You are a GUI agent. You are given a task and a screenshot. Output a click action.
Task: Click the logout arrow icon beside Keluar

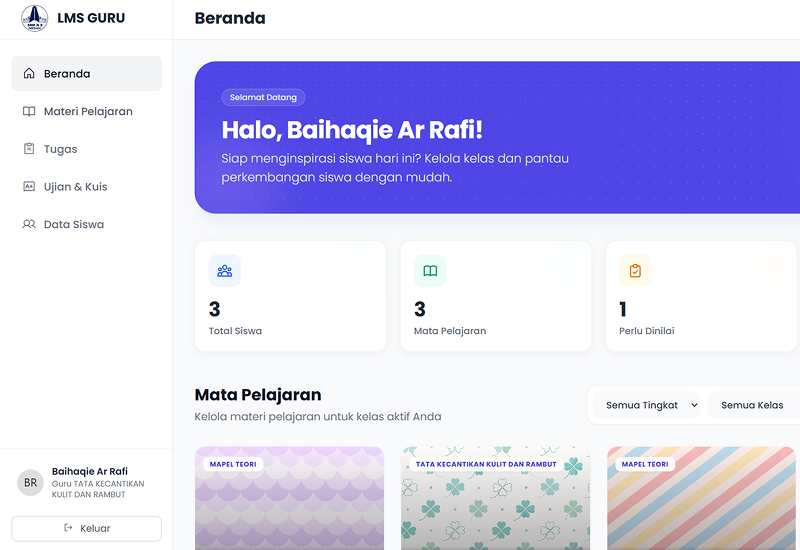click(x=68, y=528)
